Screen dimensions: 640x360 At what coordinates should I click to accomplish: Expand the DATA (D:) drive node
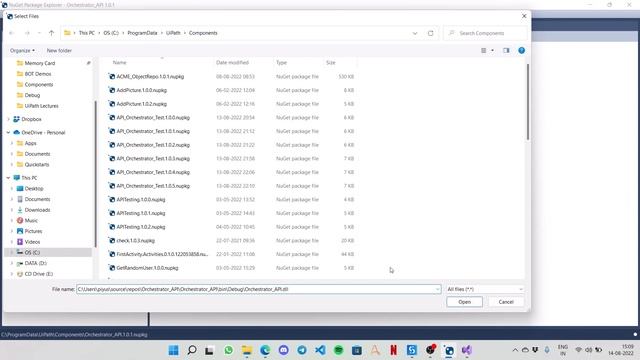[12, 263]
